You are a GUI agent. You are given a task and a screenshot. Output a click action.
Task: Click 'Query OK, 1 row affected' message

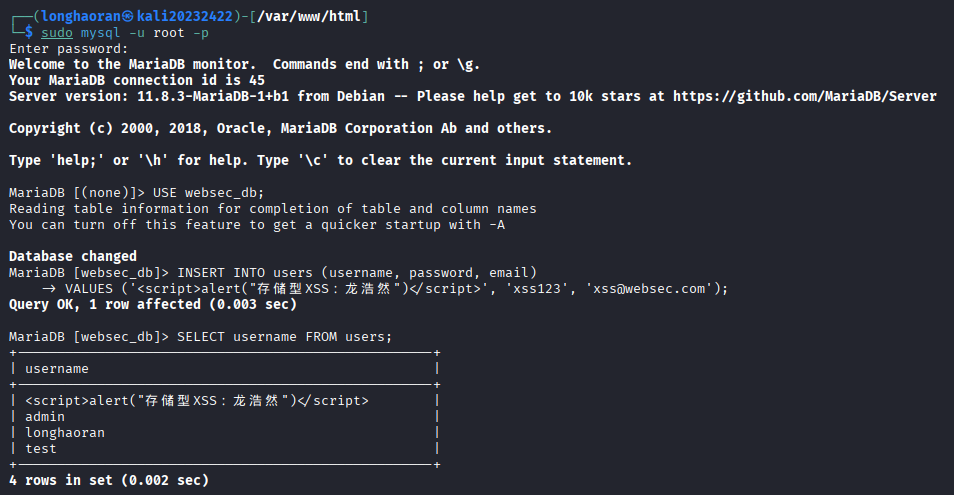tap(153, 304)
